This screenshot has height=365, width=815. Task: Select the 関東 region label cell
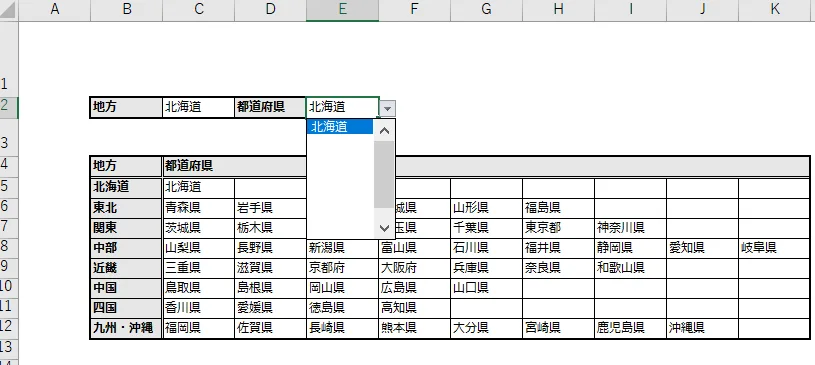pos(126,228)
